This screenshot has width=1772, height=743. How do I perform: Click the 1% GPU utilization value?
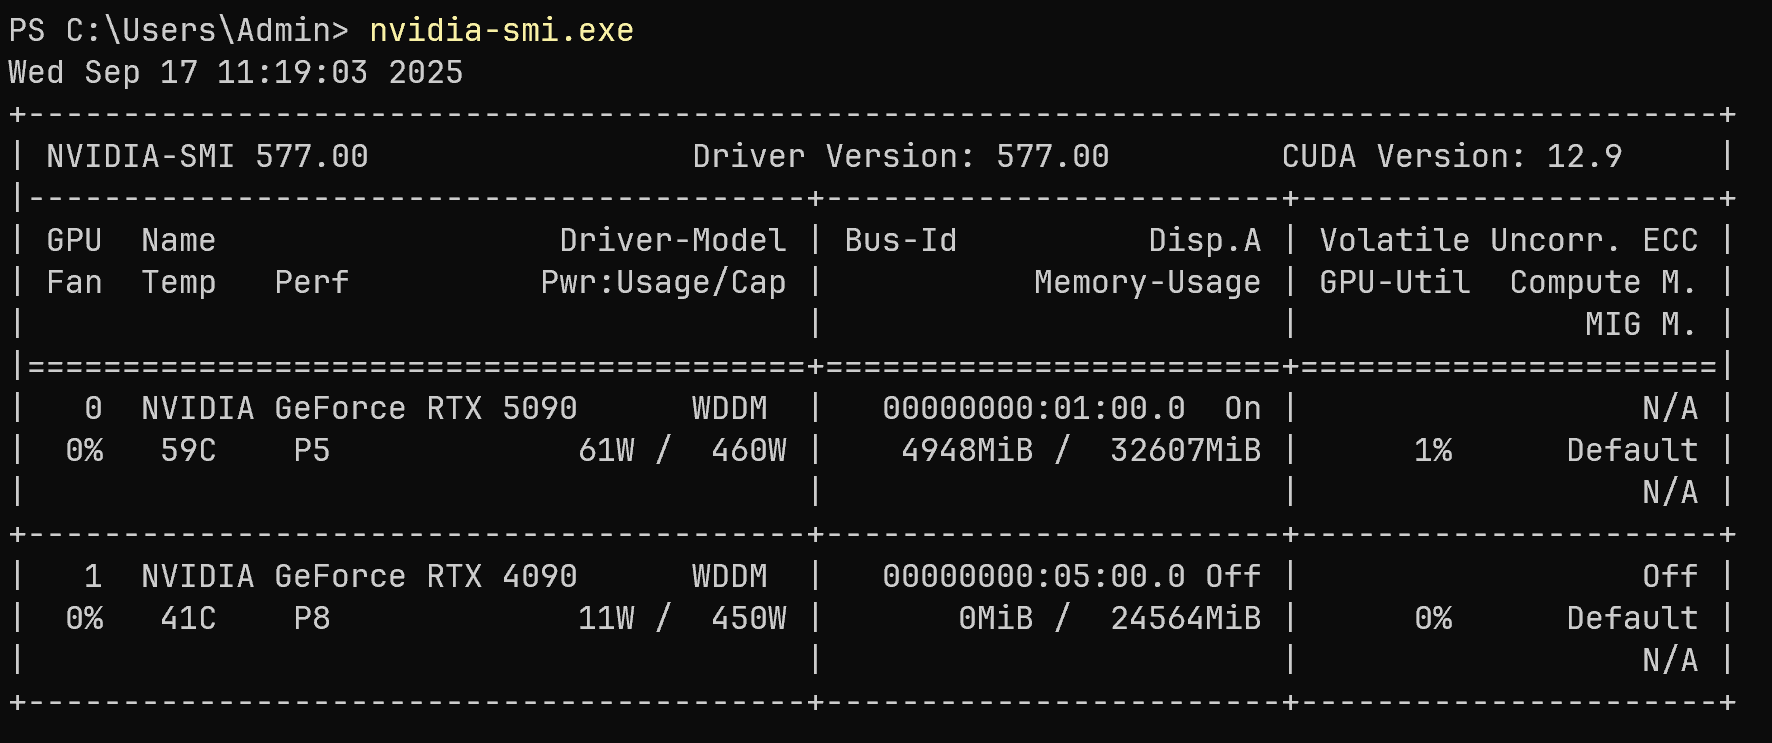[1433, 450]
